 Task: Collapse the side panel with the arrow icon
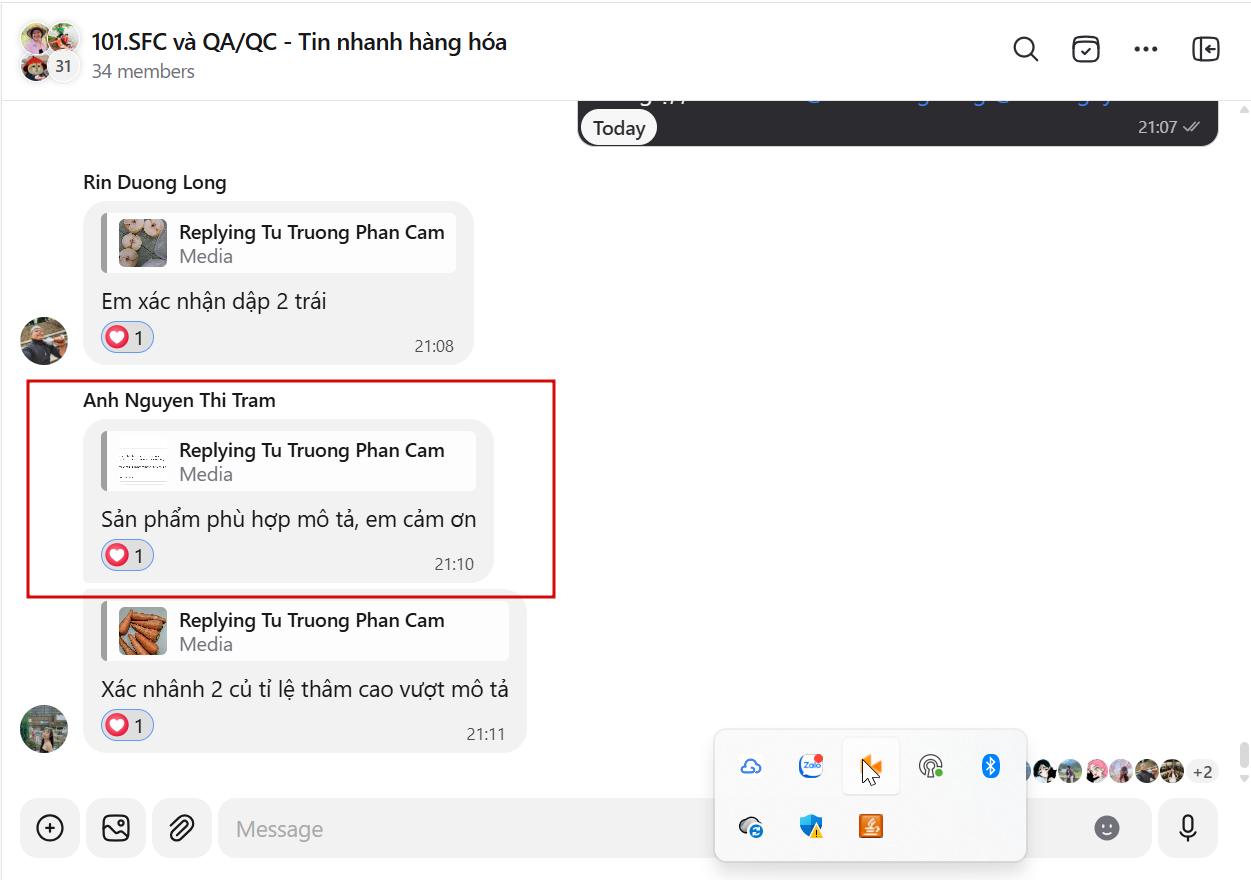point(1206,49)
